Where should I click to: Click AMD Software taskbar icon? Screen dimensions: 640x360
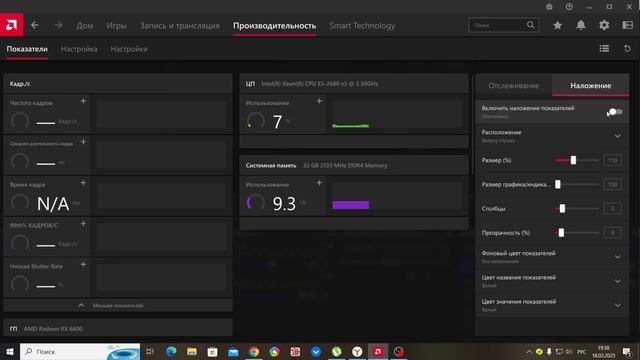pos(378,351)
